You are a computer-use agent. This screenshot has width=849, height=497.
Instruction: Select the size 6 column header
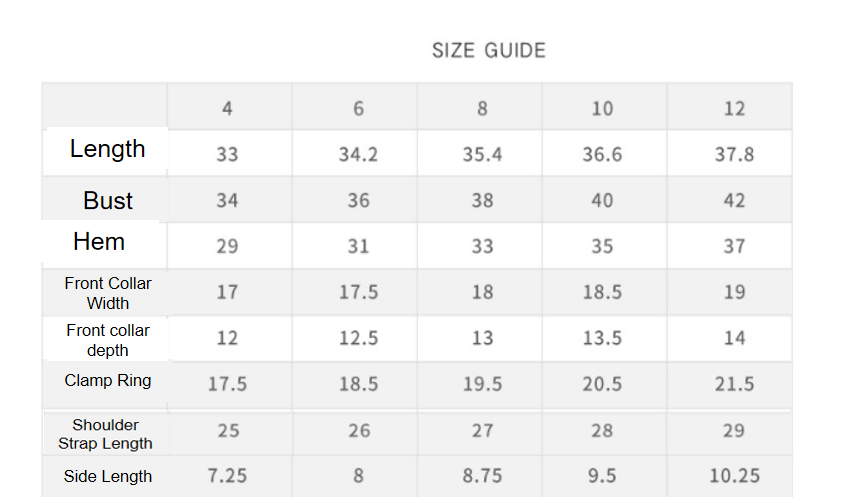(x=358, y=108)
